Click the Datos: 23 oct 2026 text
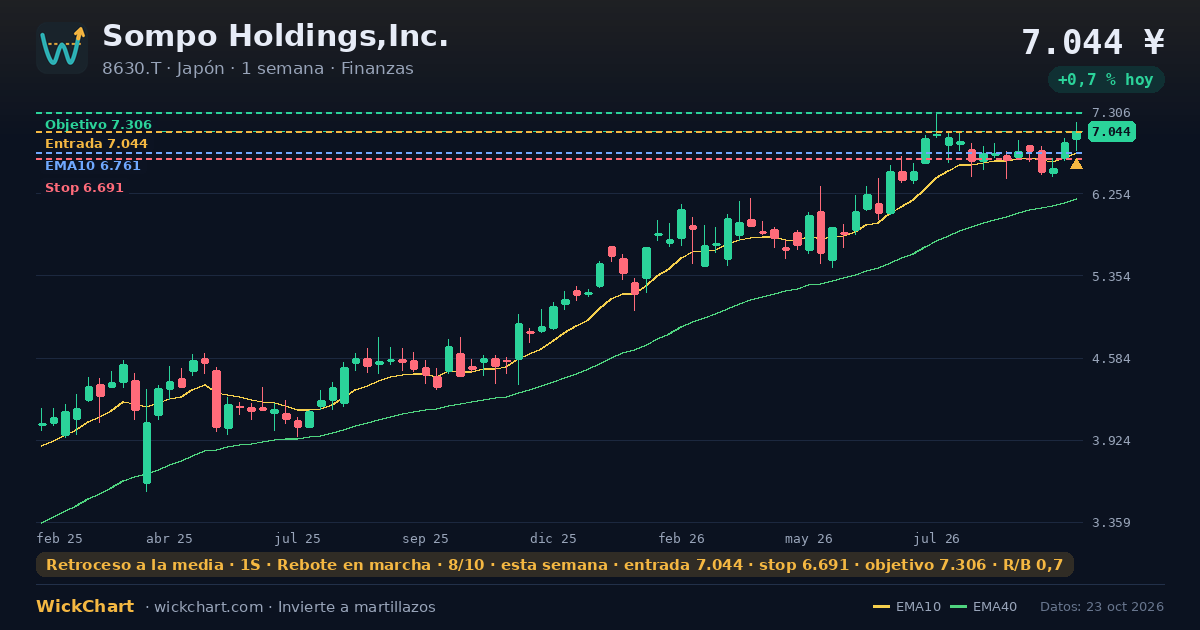The height and width of the screenshot is (630, 1200). pos(1102,607)
